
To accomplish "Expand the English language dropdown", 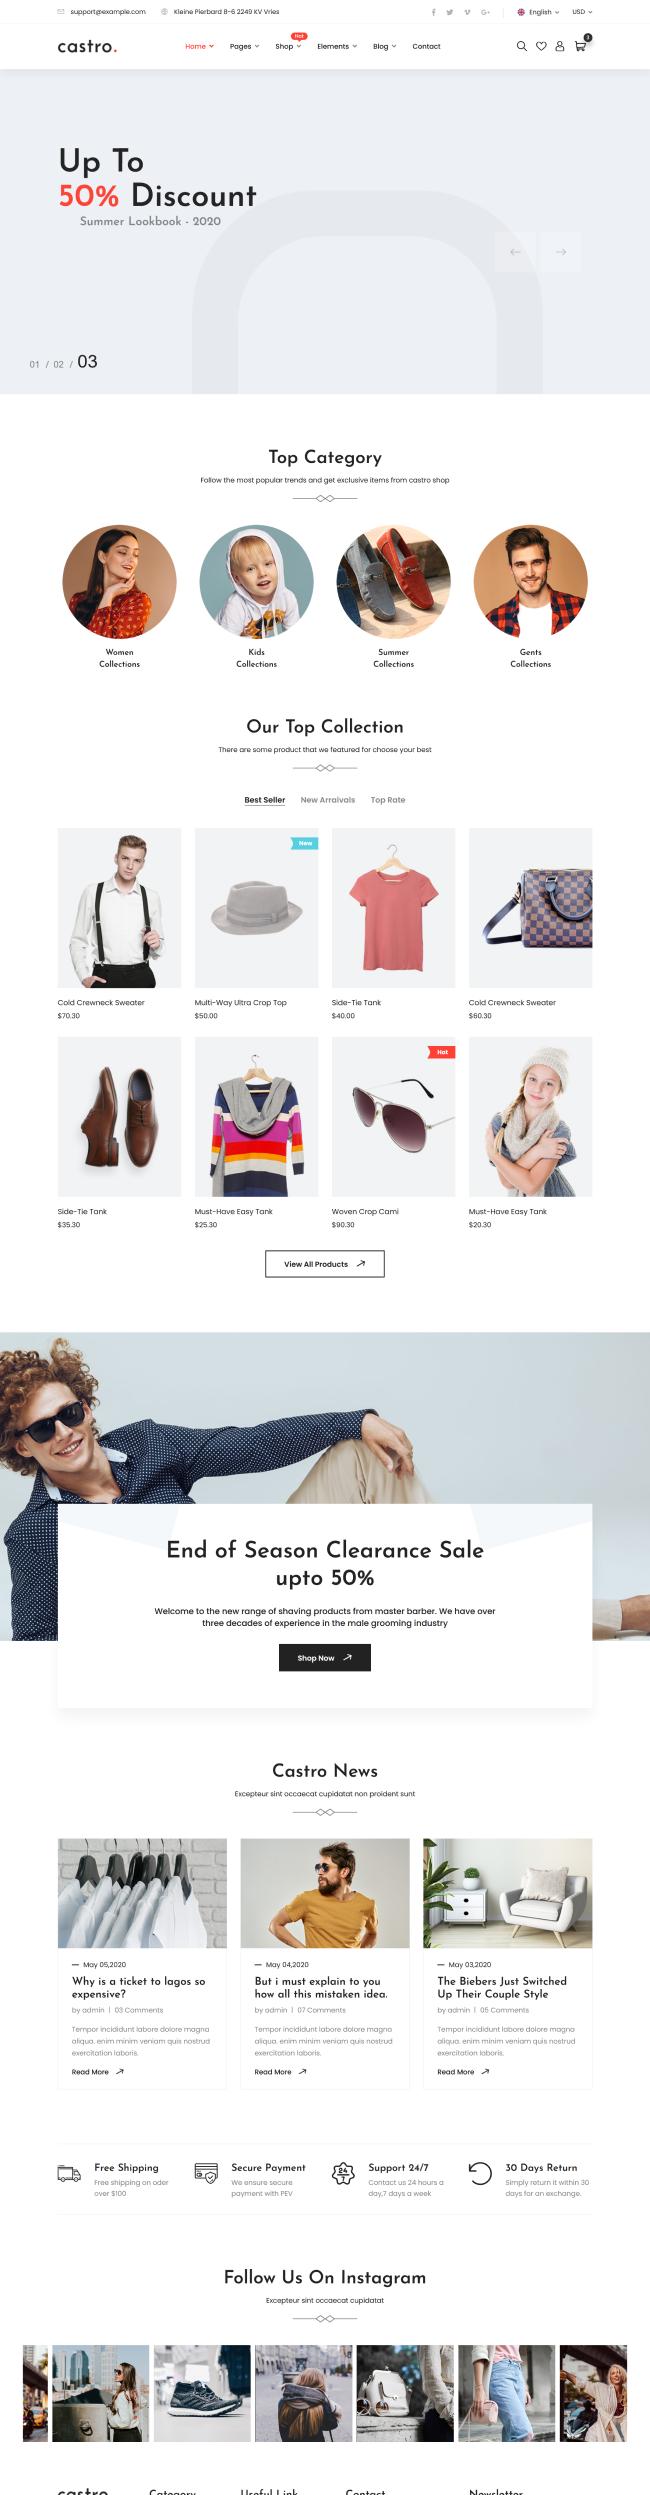I will click(x=538, y=12).
